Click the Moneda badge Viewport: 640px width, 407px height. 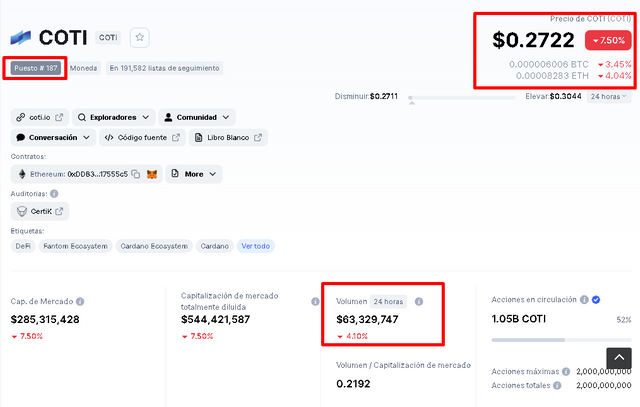pyautogui.click(x=83, y=68)
